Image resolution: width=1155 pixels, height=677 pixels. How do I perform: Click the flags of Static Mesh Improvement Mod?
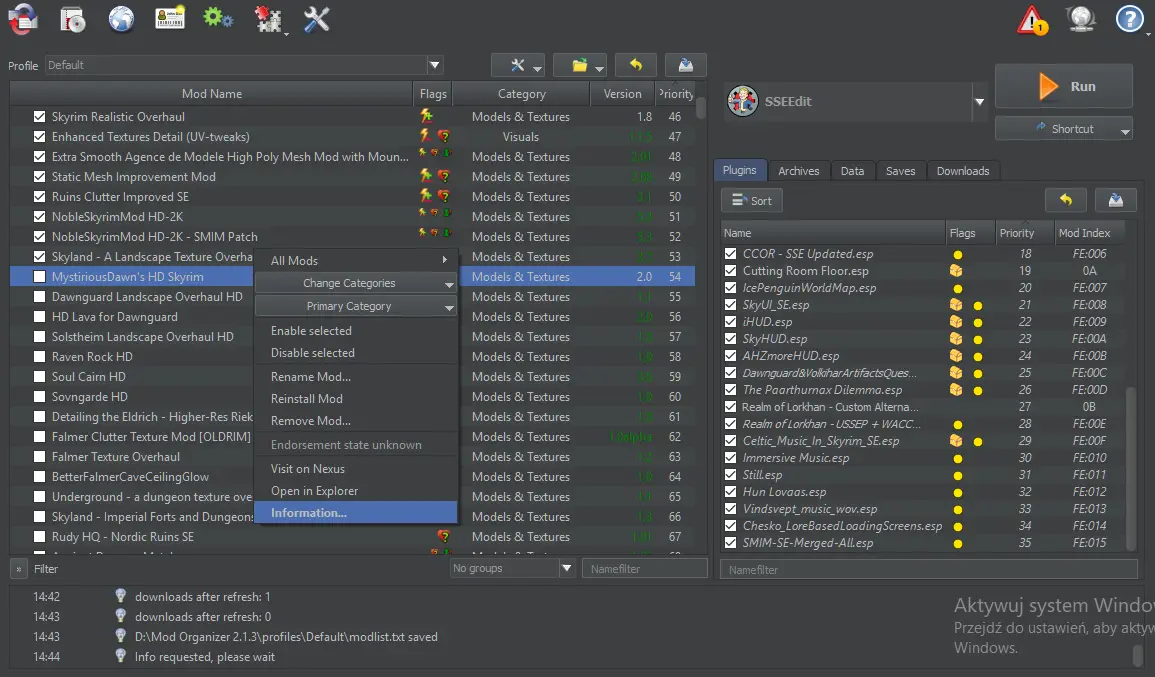point(435,176)
